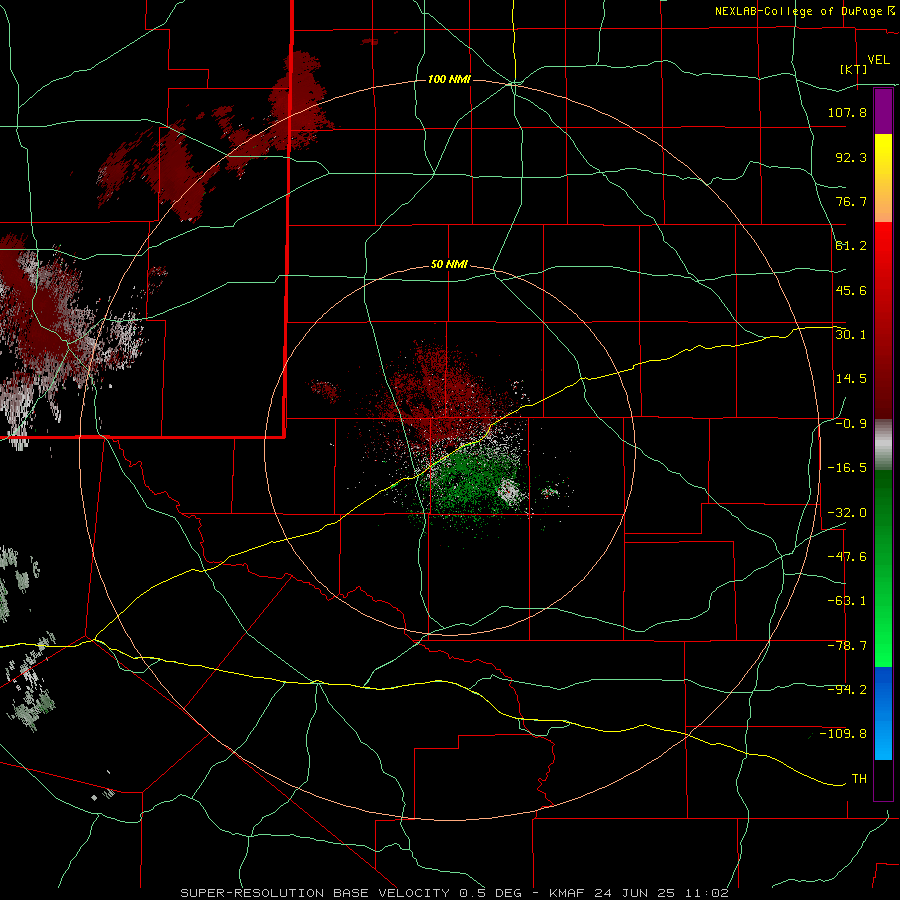Screen dimensions: 900x900
Task: Select the -109.8 velocity scale value
Action: click(x=843, y=734)
